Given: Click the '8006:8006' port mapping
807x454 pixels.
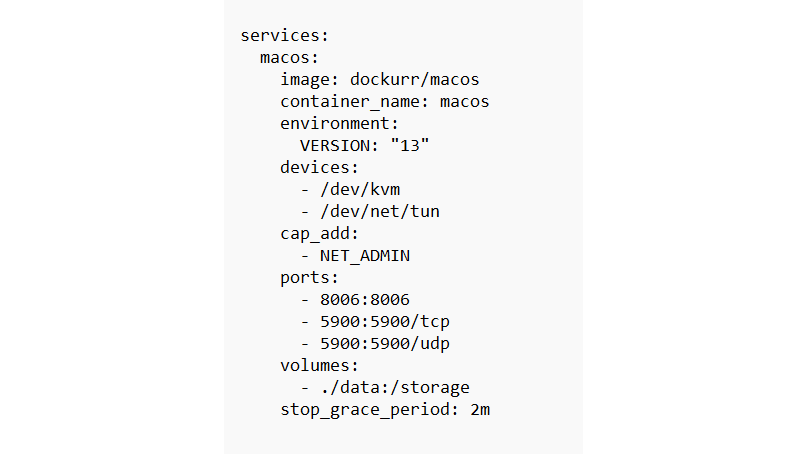Looking at the screenshot, I should click(x=365, y=299).
